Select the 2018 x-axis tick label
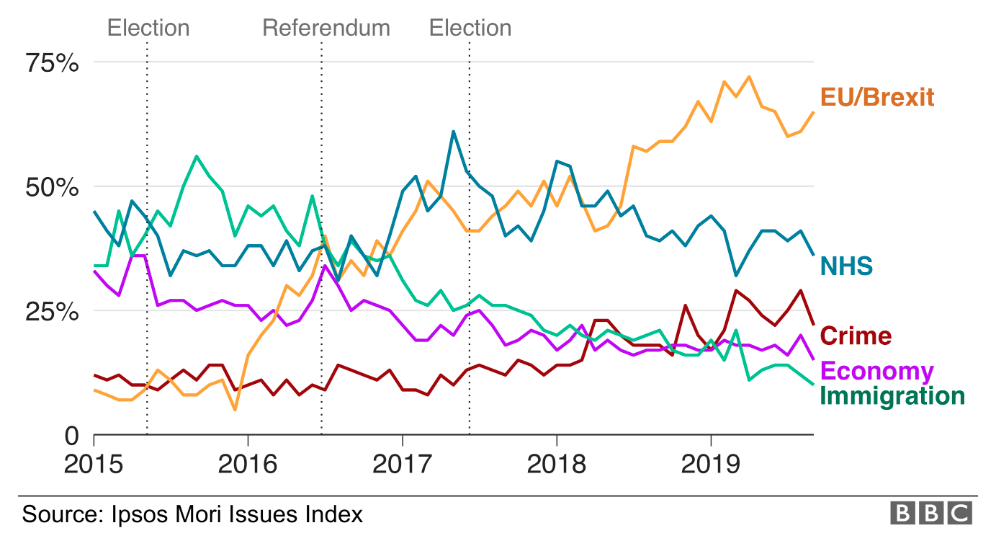The height and width of the screenshot is (545, 985). pos(556,464)
